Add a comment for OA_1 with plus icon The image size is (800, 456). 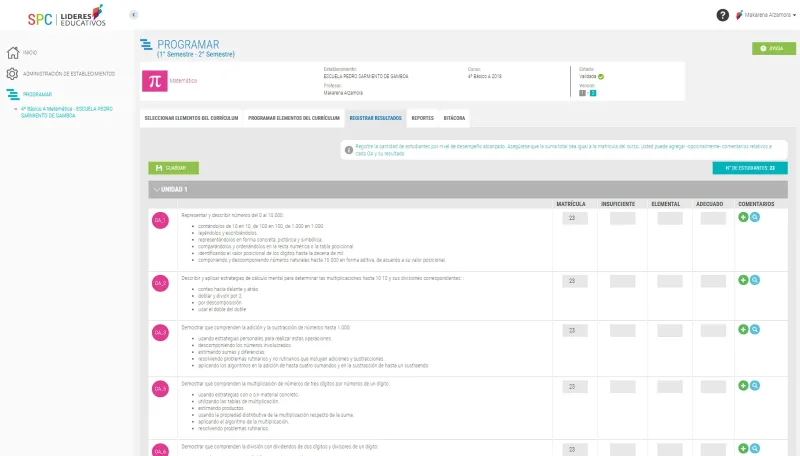point(743,217)
